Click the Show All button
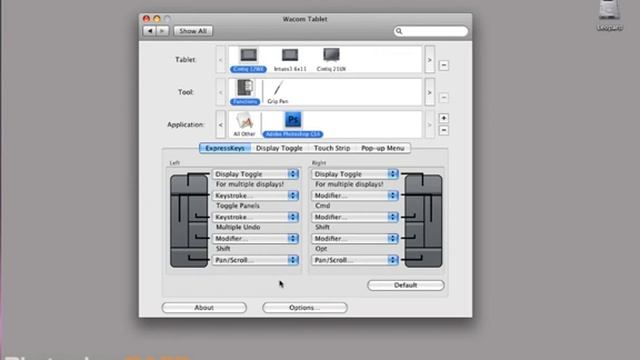This screenshot has width=640, height=360. (x=193, y=31)
